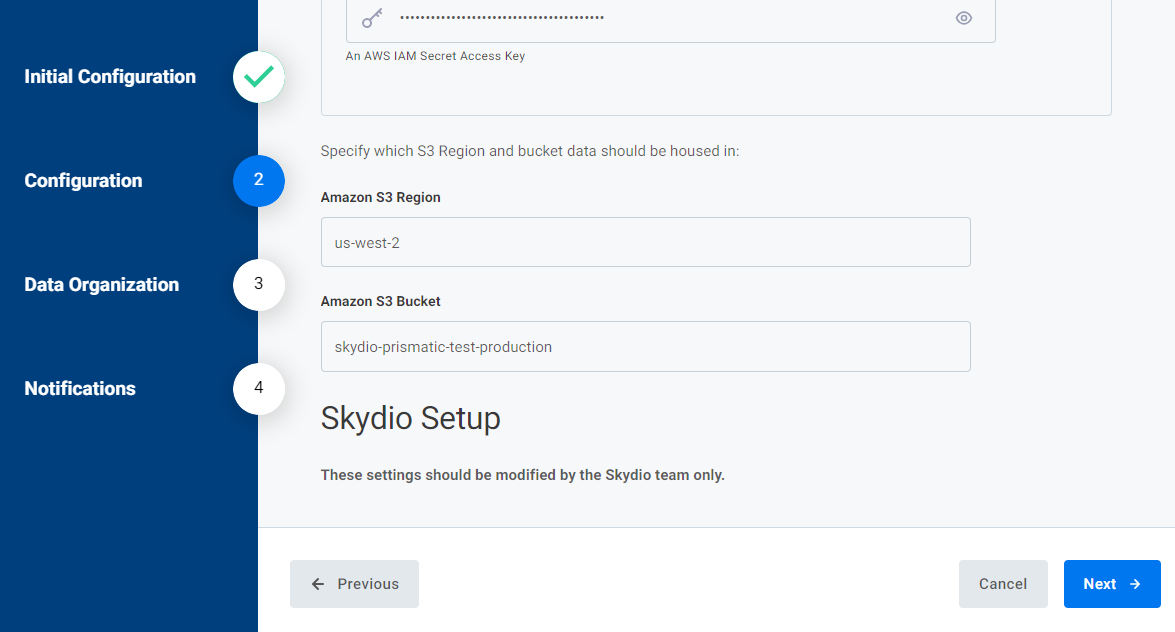Jump to step 4 circle
Screen dimensions: 1175x632
(x=259, y=389)
